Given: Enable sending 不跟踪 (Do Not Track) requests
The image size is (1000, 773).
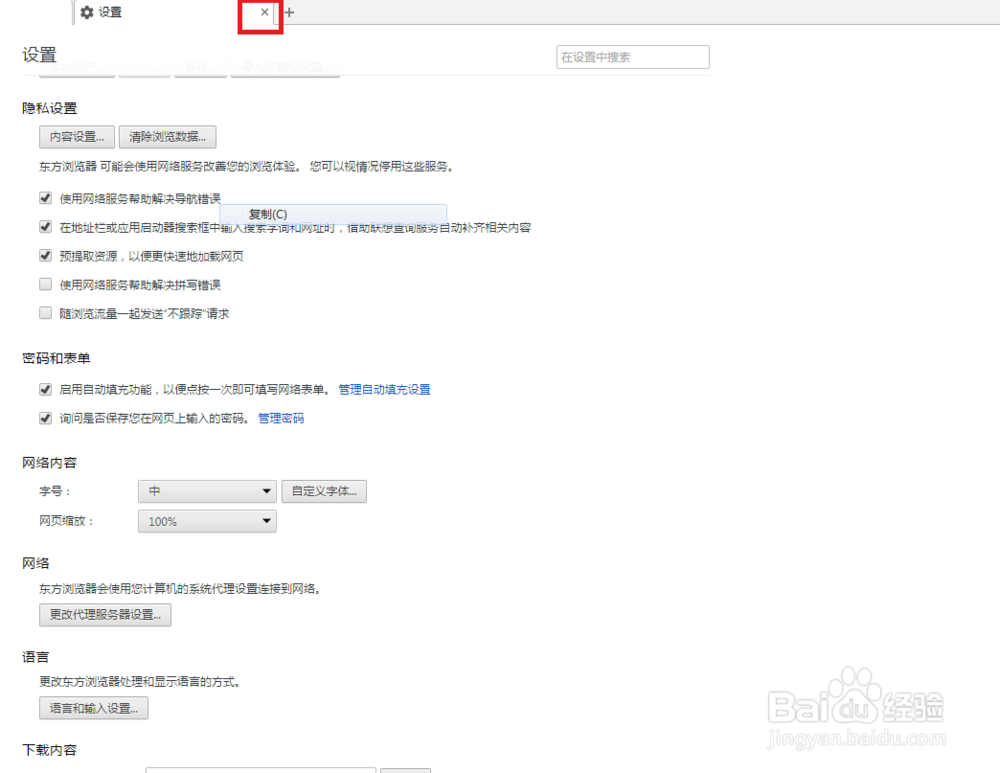Looking at the screenshot, I should click(x=45, y=312).
